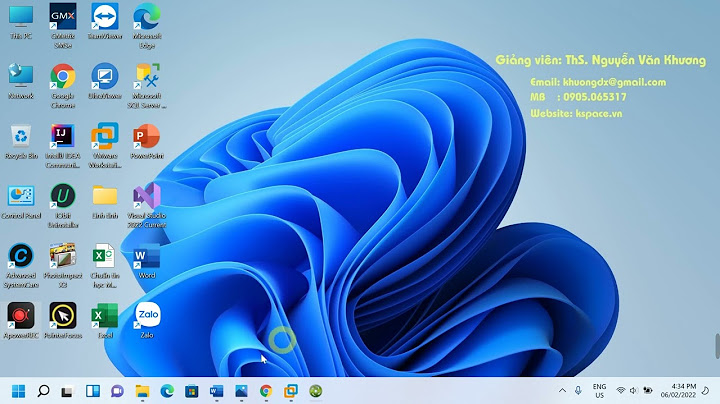Switch to Chrome in the taskbar
The height and width of the screenshot is (404, 720).
click(266, 391)
